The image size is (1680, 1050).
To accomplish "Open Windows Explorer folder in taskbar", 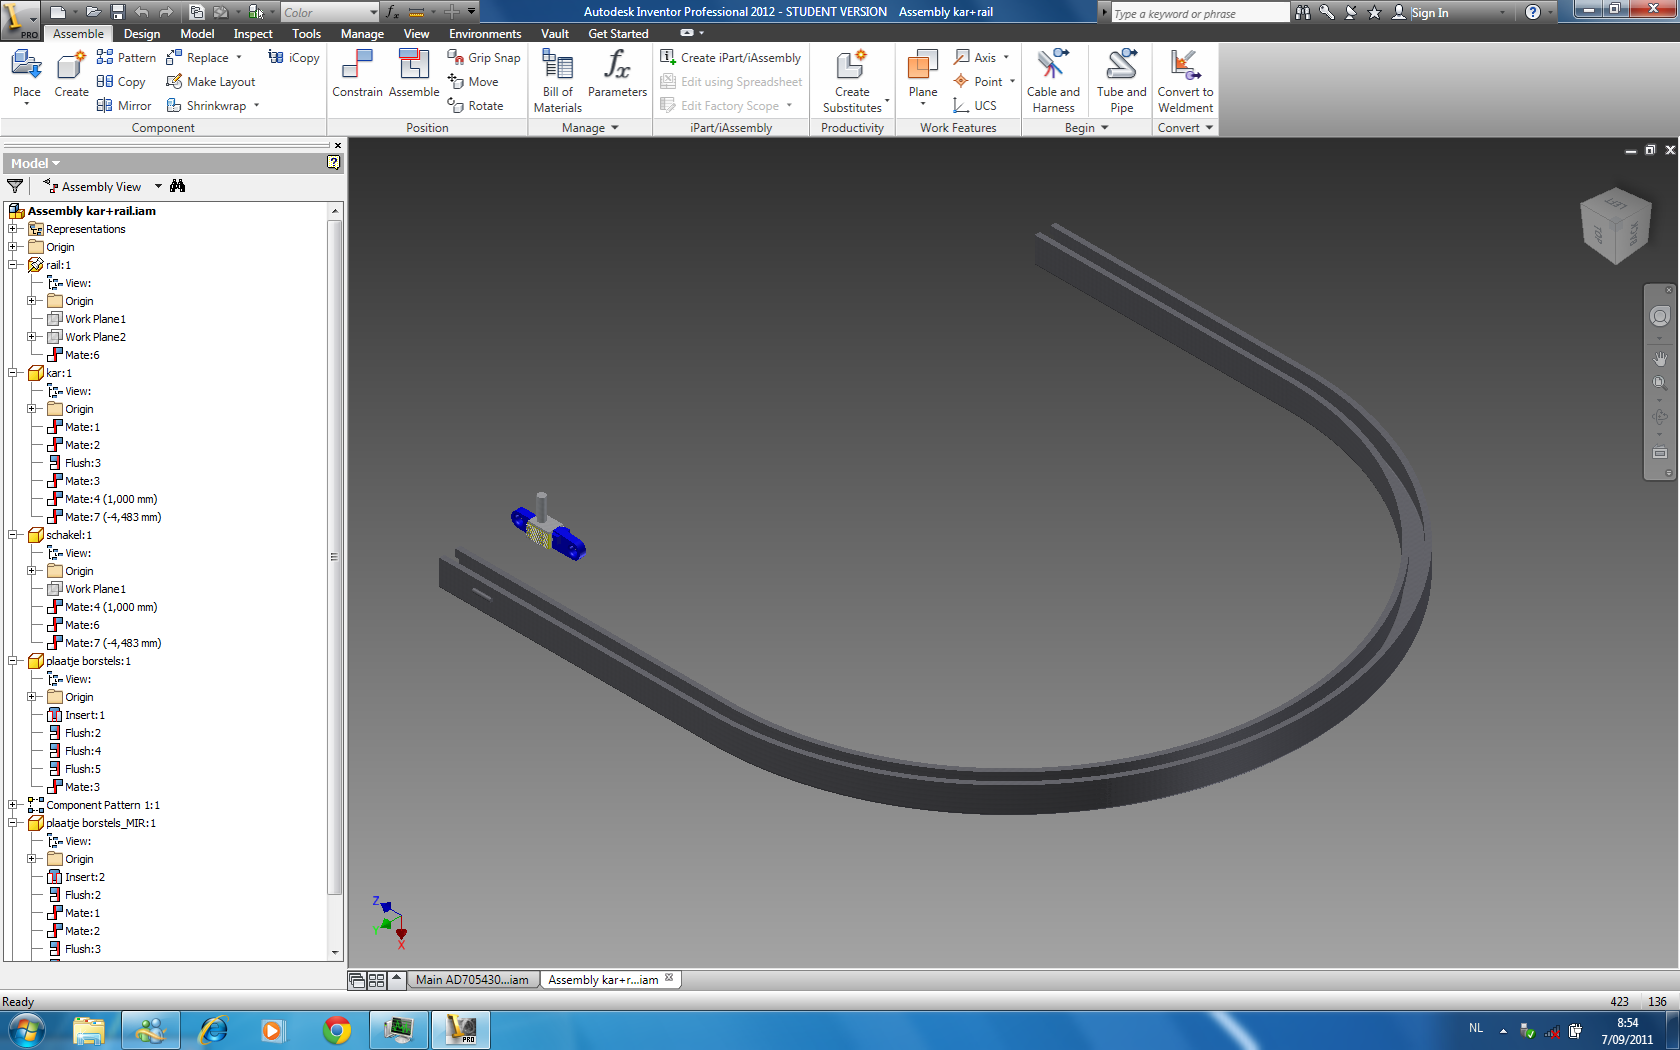I will 89,1030.
